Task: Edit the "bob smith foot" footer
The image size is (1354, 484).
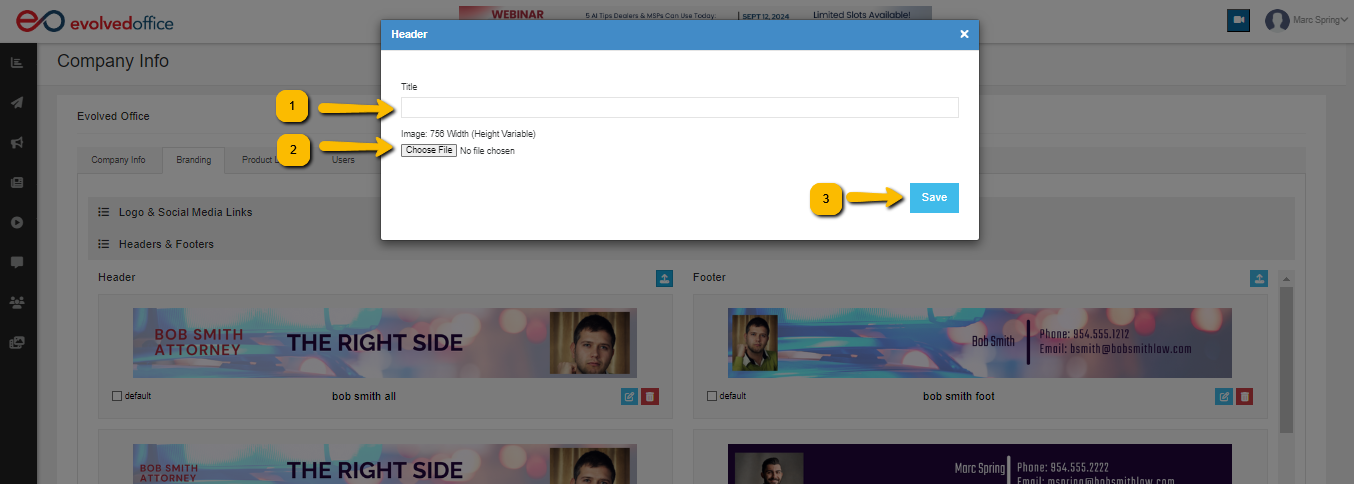Action: point(1224,397)
